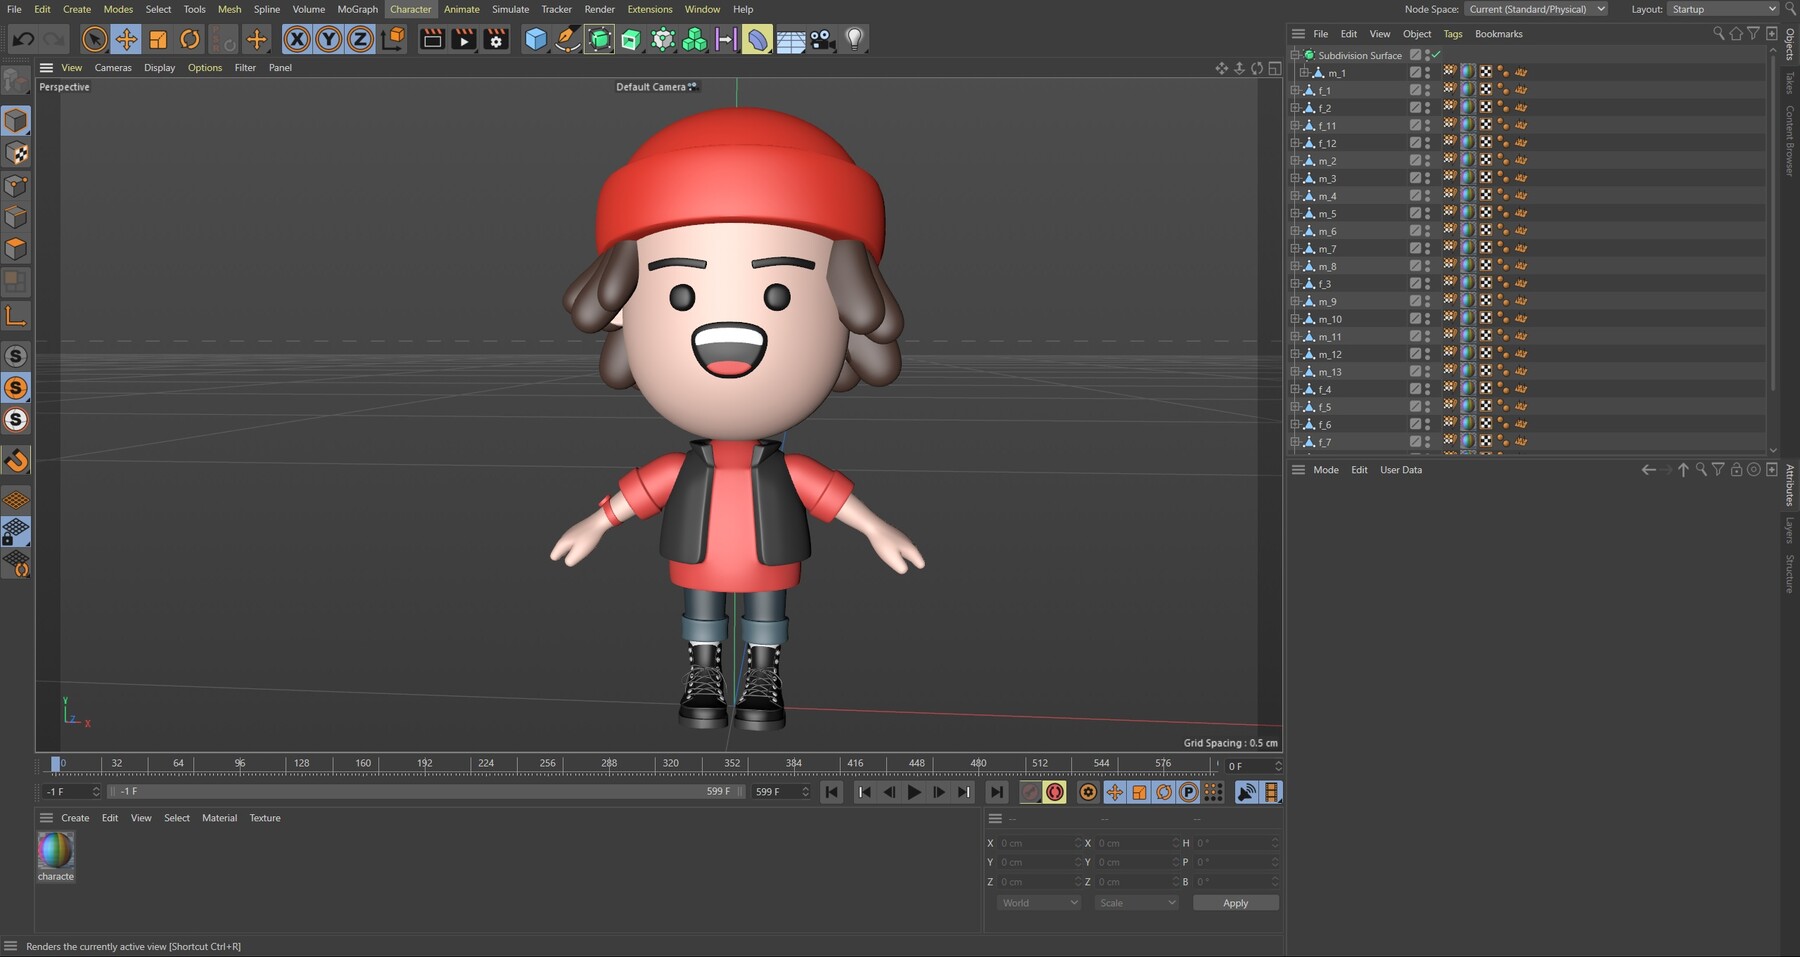Expand the f_1 object in tree
Image resolution: width=1800 pixels, height=957 pixels.
(x=1296, y=90)
